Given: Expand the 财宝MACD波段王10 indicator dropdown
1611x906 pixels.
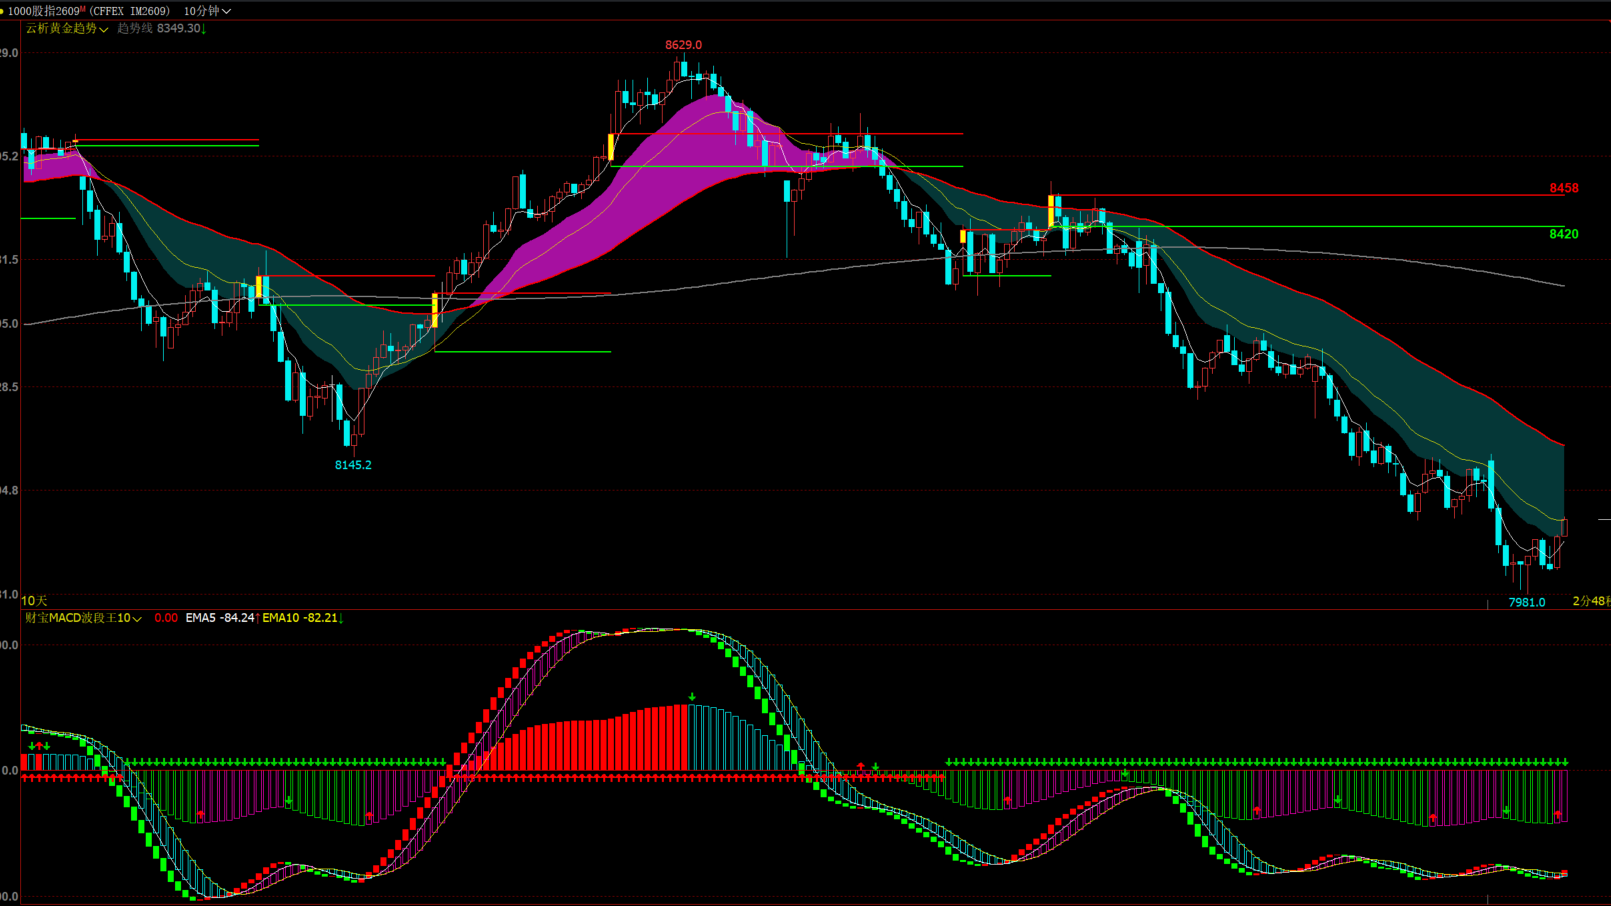Looking at the screenshot, I should [83, 618].
